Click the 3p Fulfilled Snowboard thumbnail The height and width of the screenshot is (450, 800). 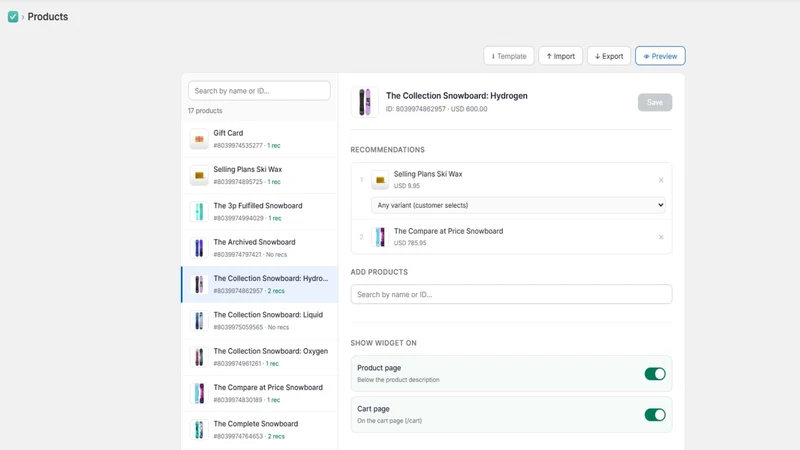(x=199, y=212)
